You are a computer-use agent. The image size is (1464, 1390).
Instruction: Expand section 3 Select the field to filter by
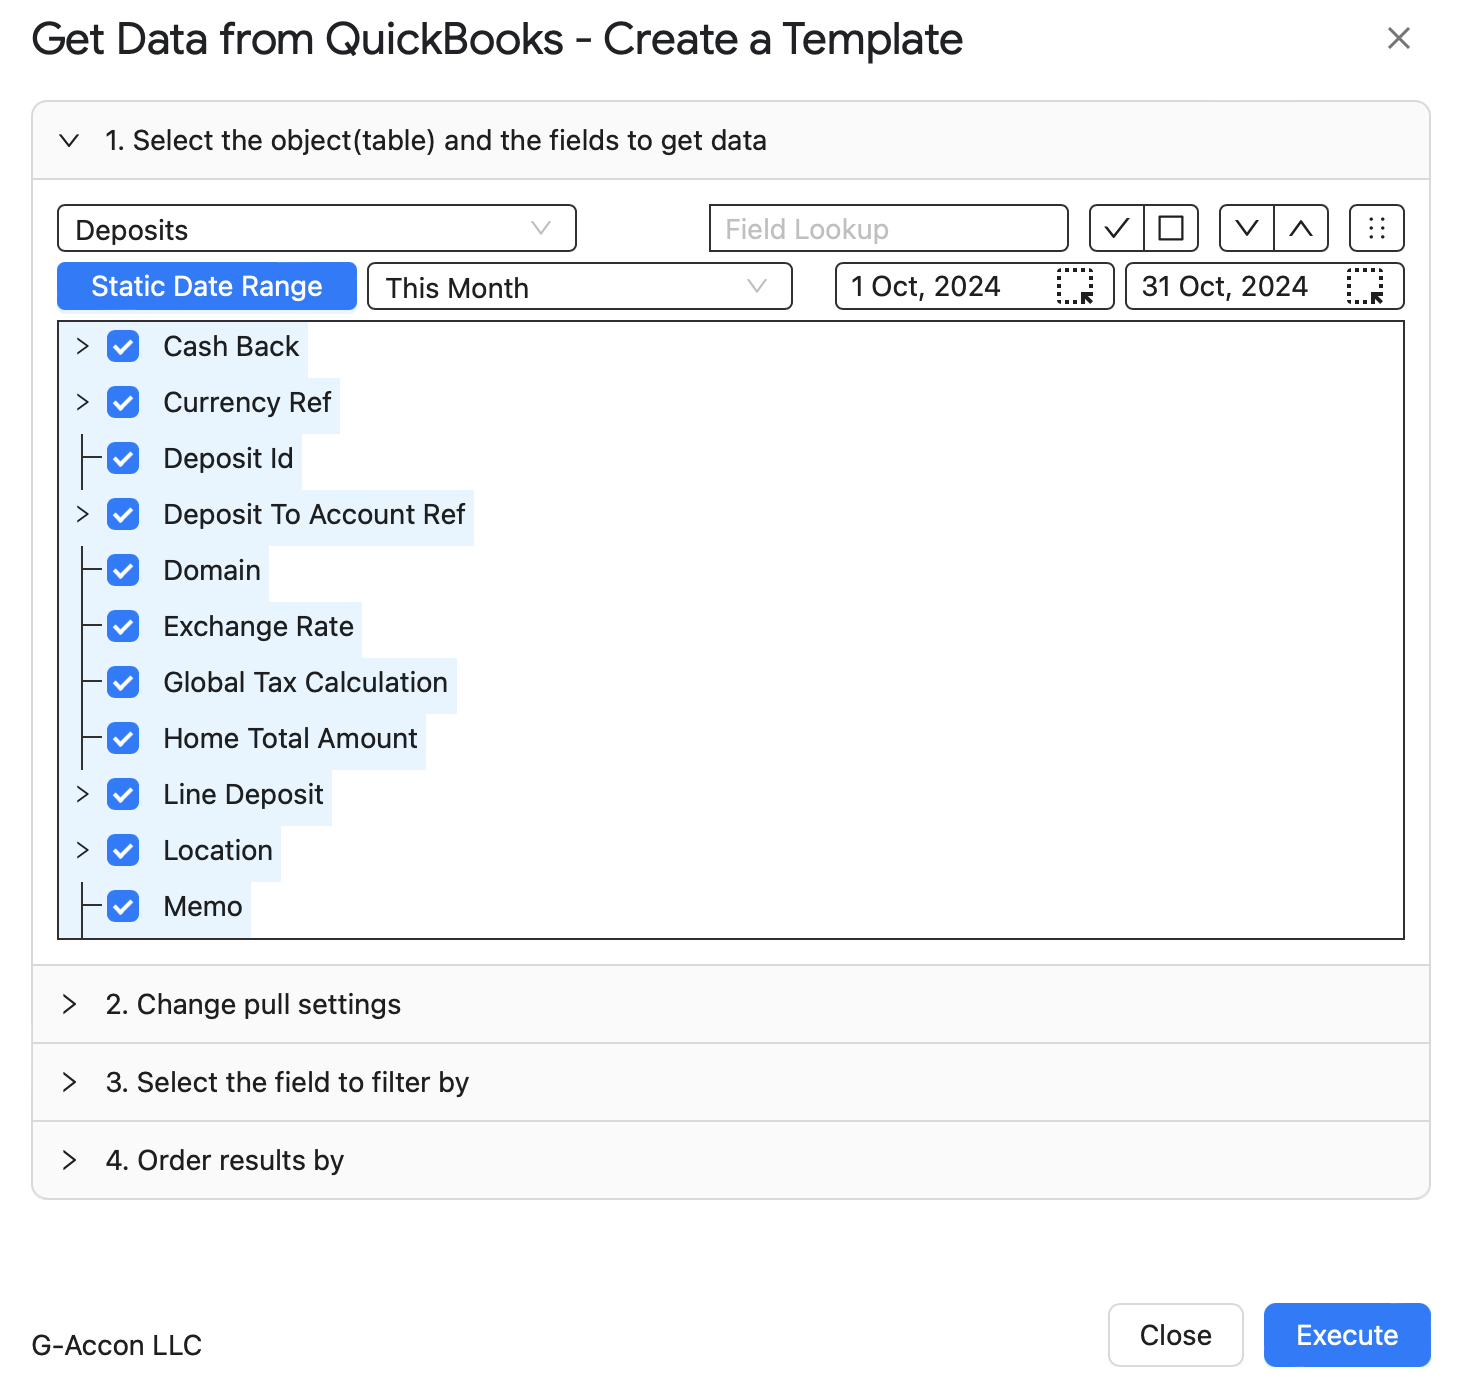pos(731,1082)
